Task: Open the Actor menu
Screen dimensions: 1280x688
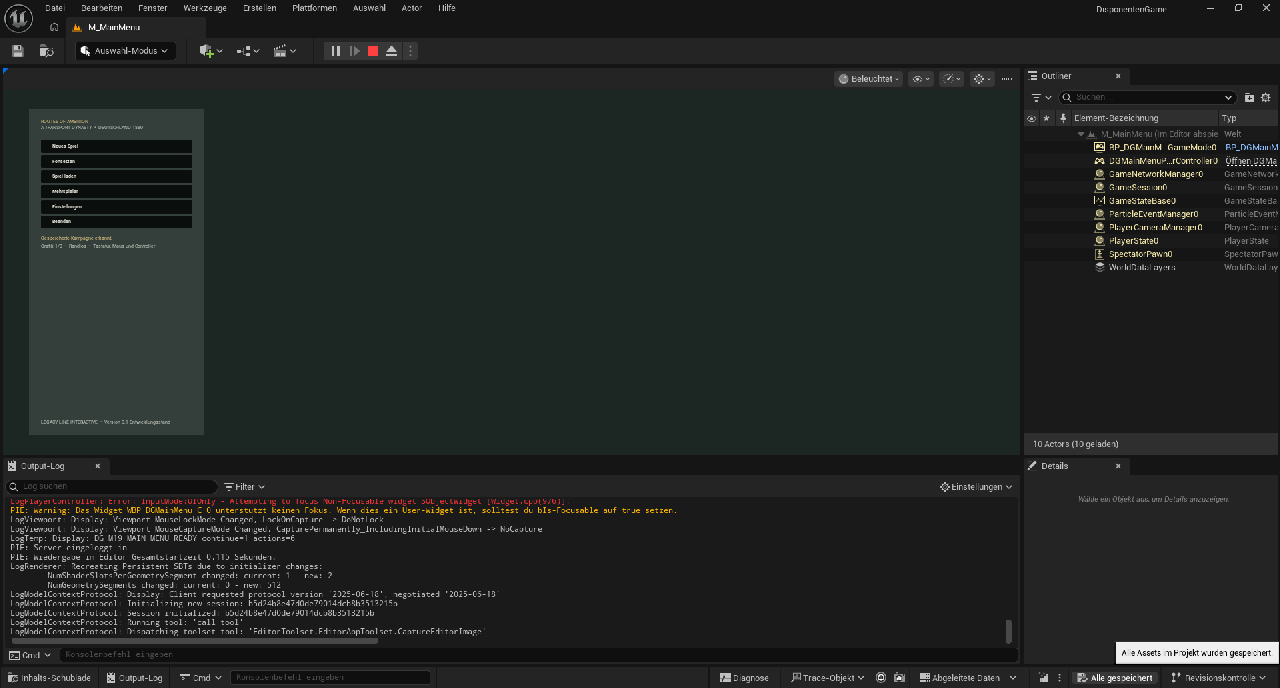Action: pos(412,8)
